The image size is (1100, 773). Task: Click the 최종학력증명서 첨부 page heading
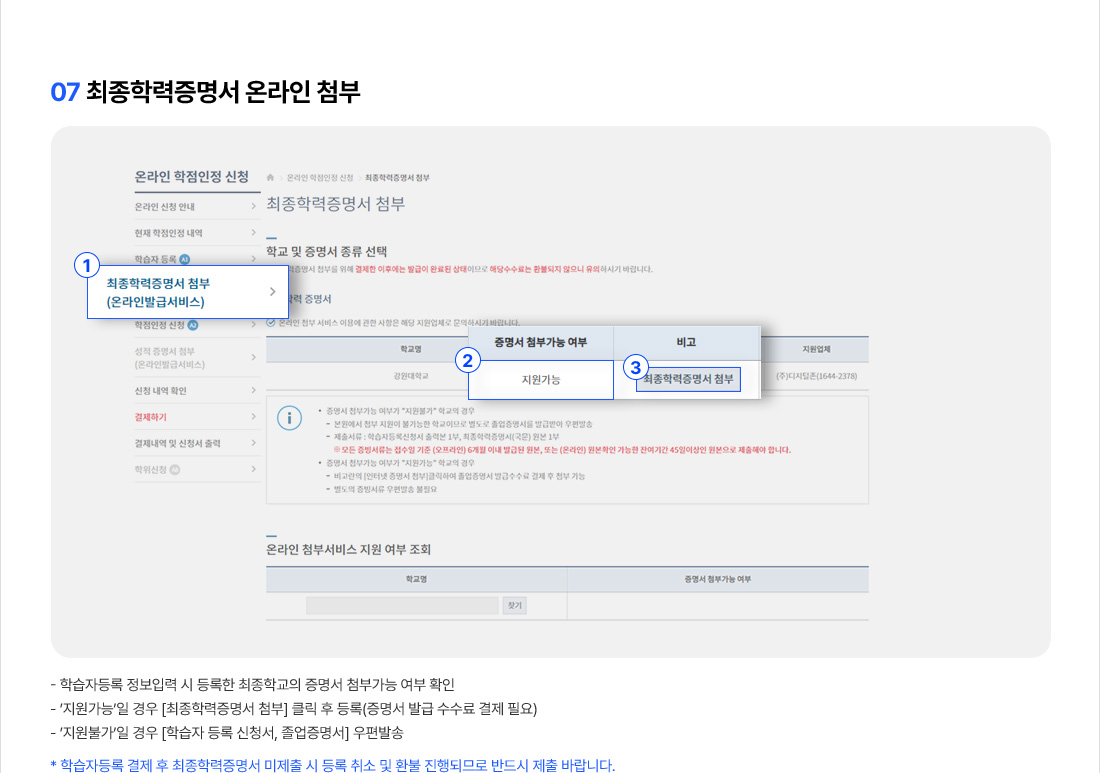335,204
